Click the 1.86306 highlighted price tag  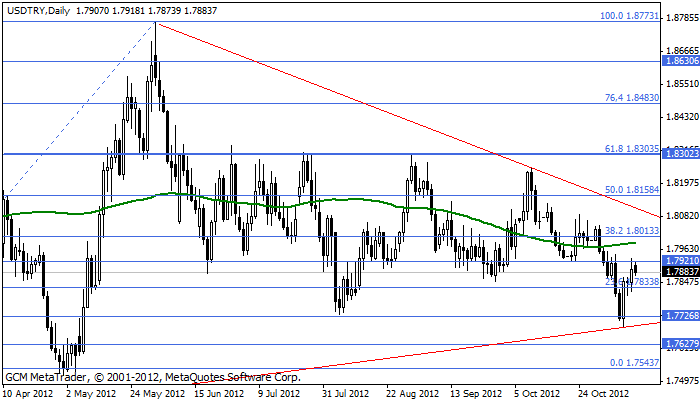point(681,61)
